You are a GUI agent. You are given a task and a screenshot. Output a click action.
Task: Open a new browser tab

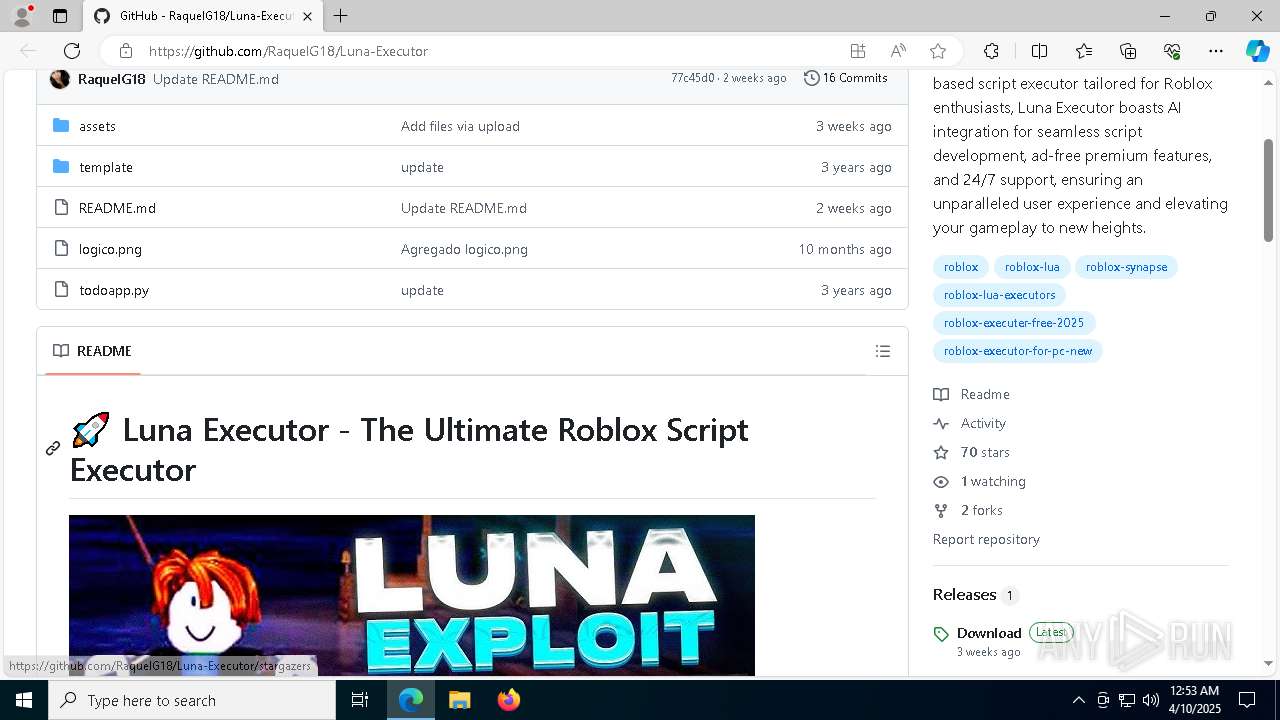pyautogui.click(x=341, y=16)
